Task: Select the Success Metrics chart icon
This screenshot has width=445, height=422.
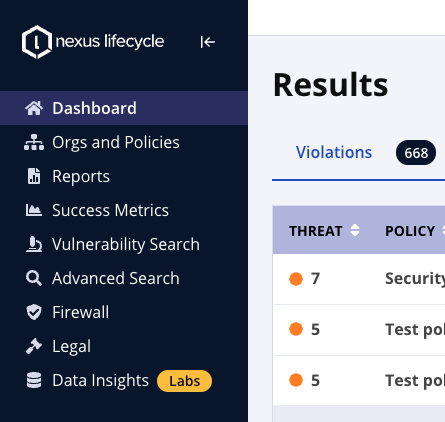Action: click(x=34, y=210)
